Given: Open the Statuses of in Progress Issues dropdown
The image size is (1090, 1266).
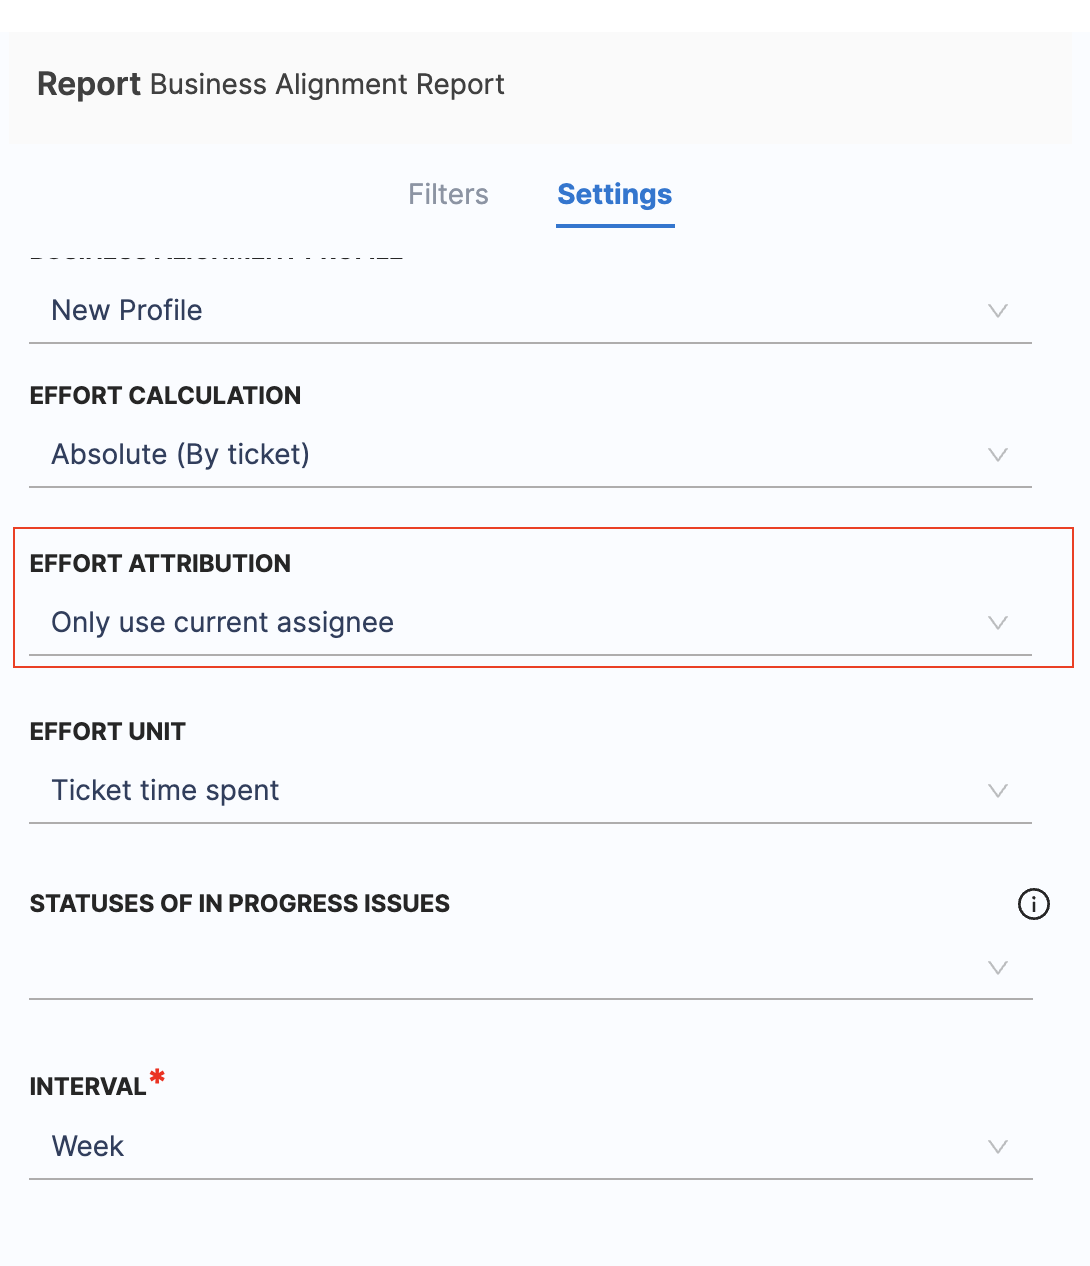Looking at the screenshot, I should [x=997, y=968].
